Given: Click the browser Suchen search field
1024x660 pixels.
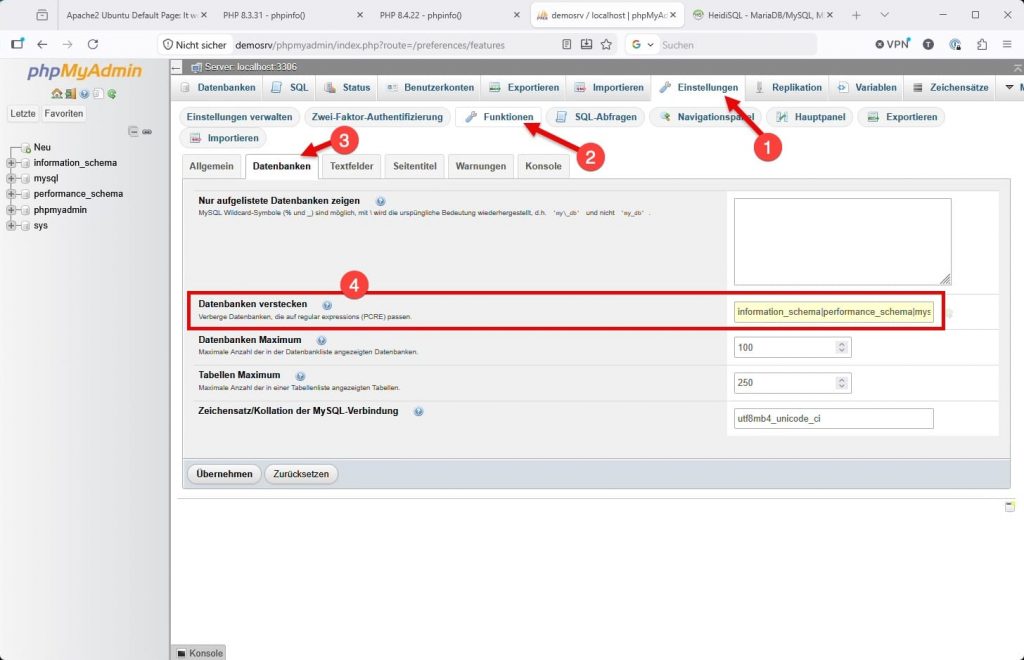Looking at the screenshot, I should point(736,45).
